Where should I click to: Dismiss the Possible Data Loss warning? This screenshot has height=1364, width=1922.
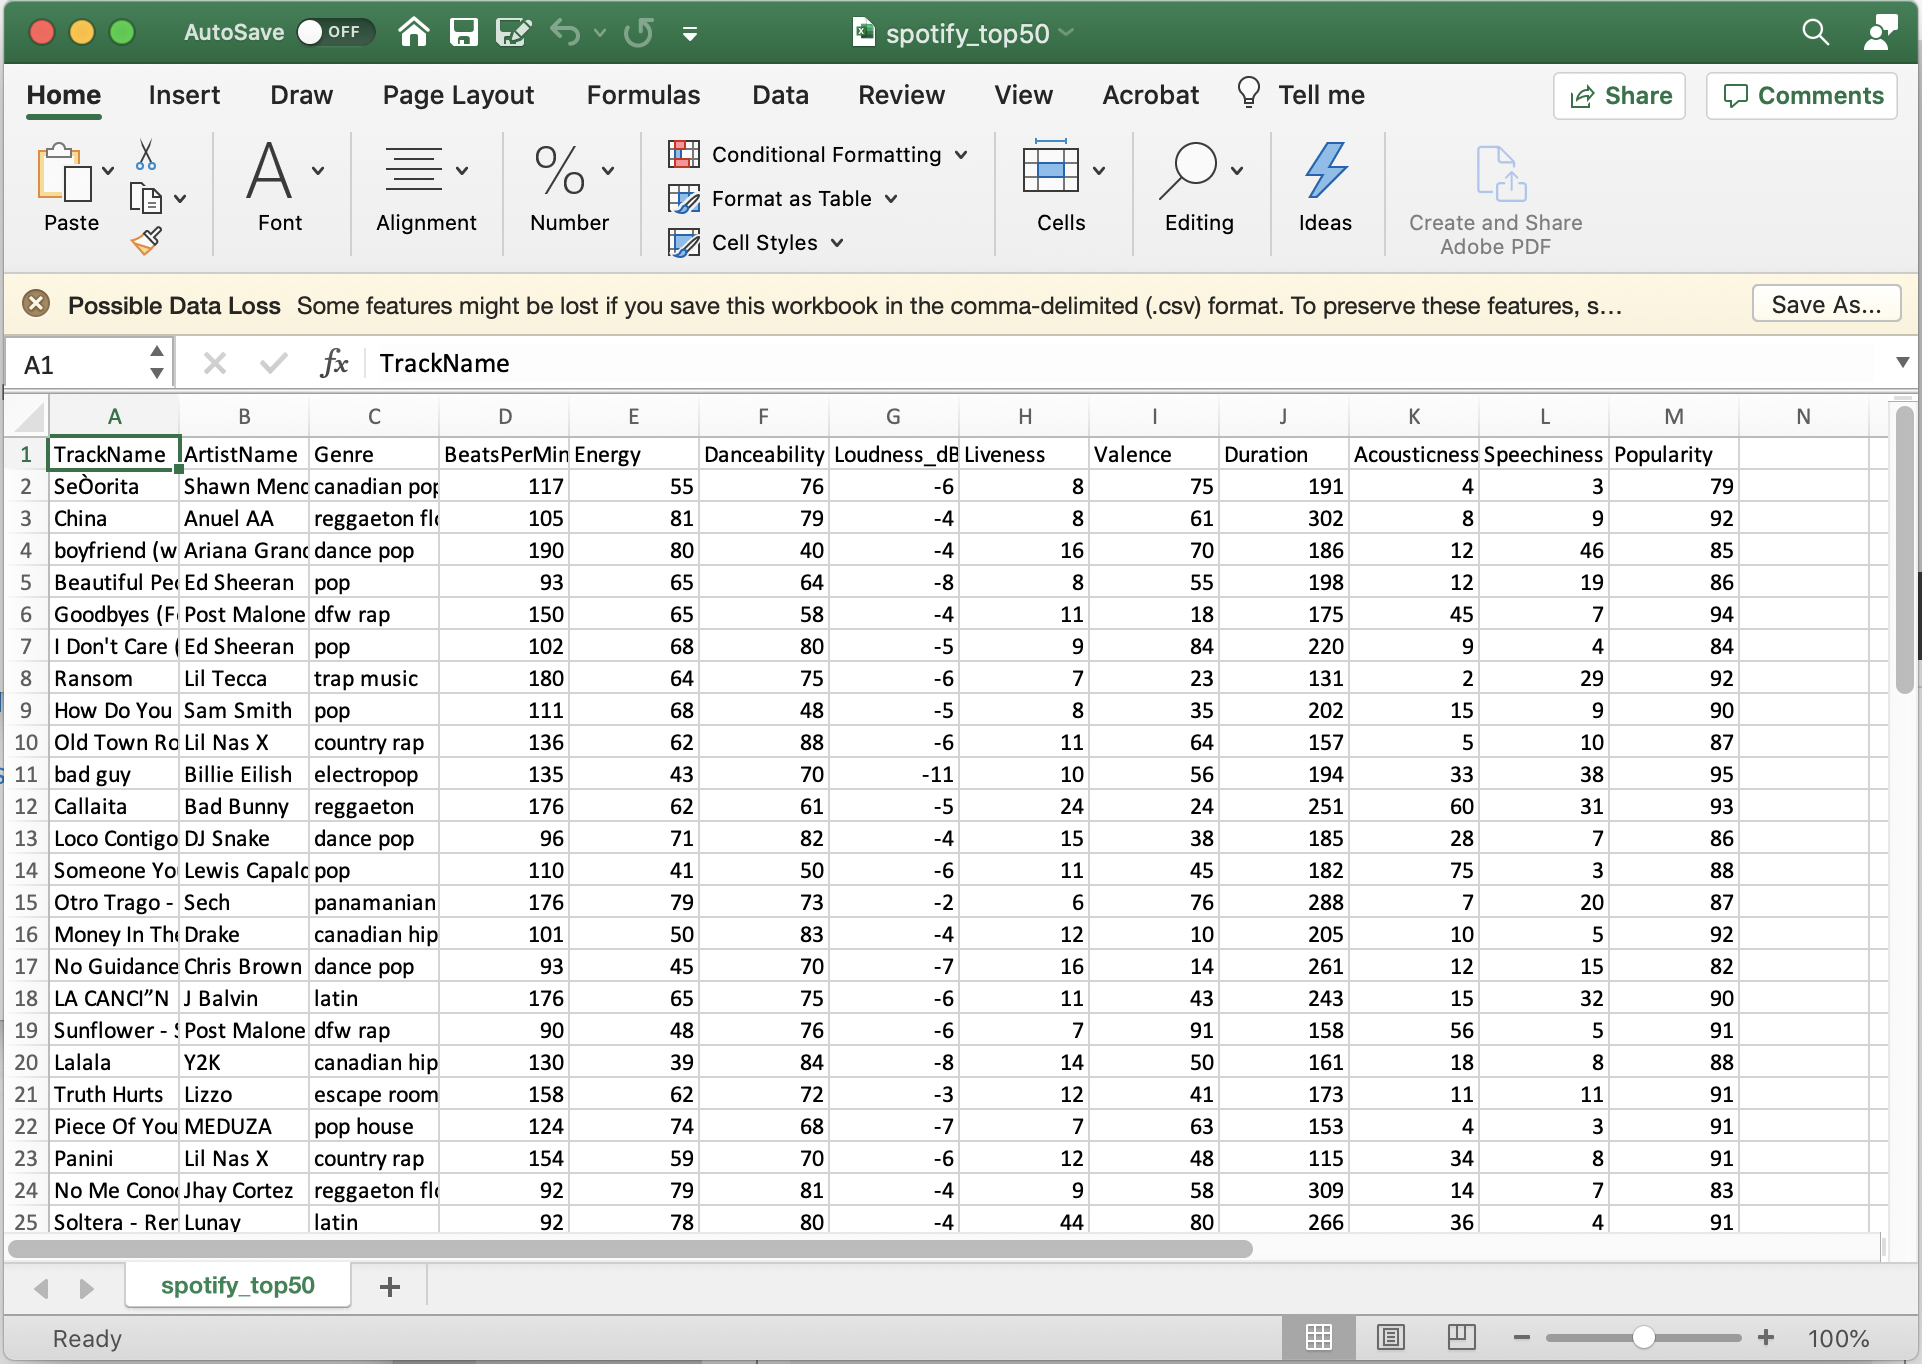click(36, 303)
